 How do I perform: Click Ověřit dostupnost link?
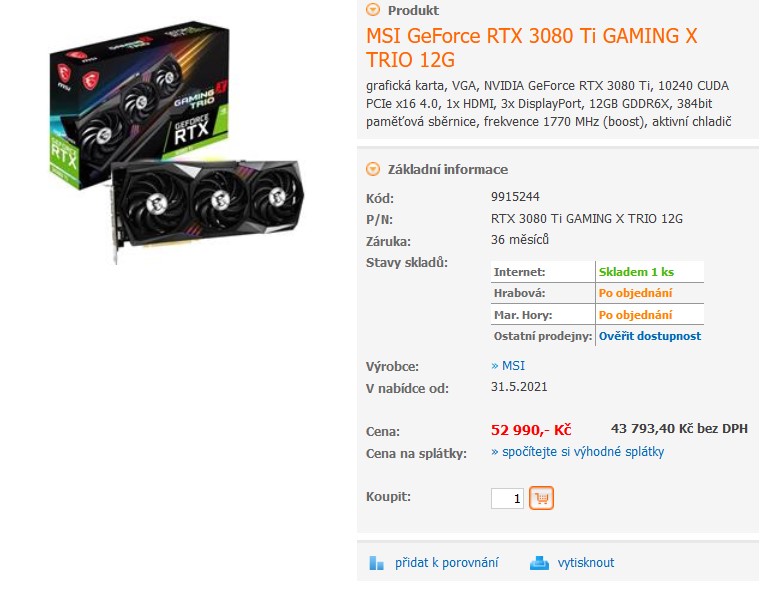point(649,336)
